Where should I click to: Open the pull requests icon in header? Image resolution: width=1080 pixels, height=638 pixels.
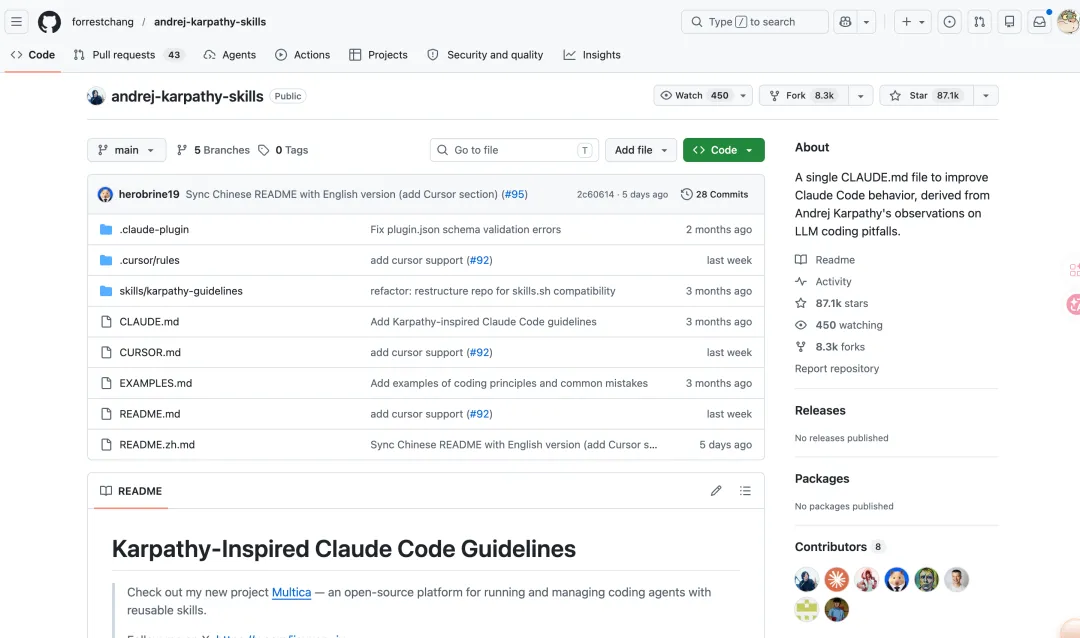pyautogui.click(x=980, y=22)
